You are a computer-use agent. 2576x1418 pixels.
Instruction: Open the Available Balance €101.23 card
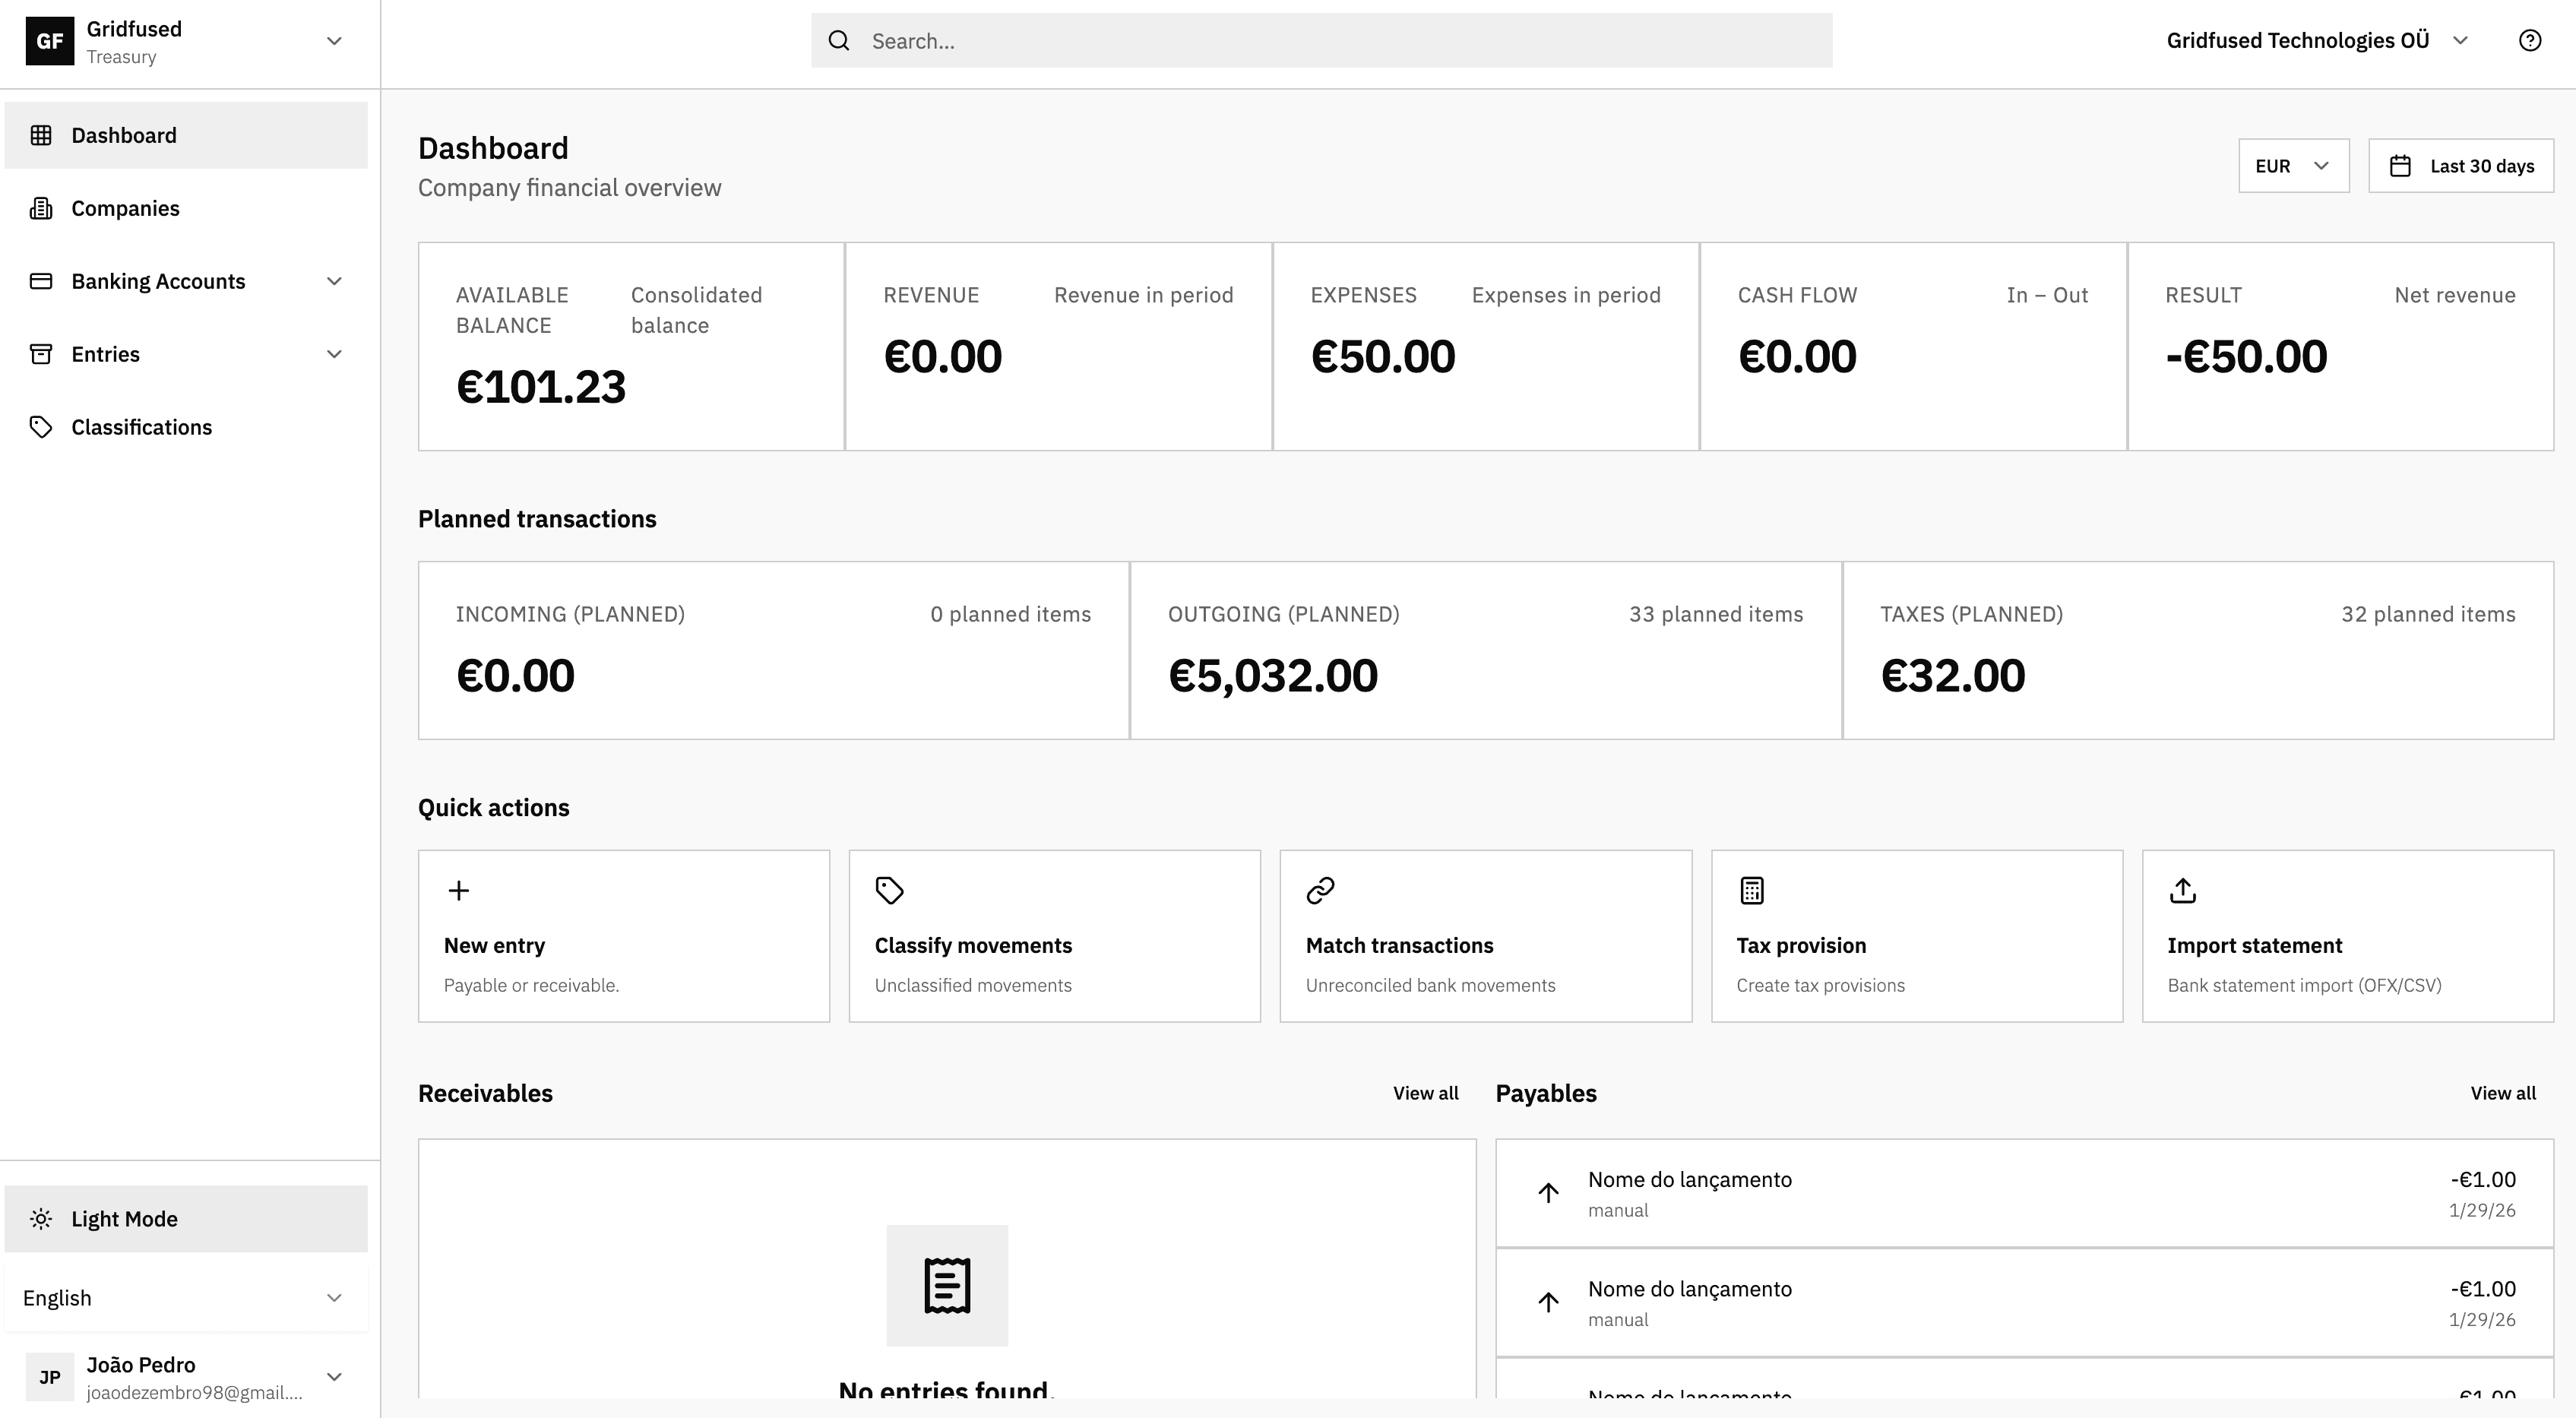pos(631,346)
